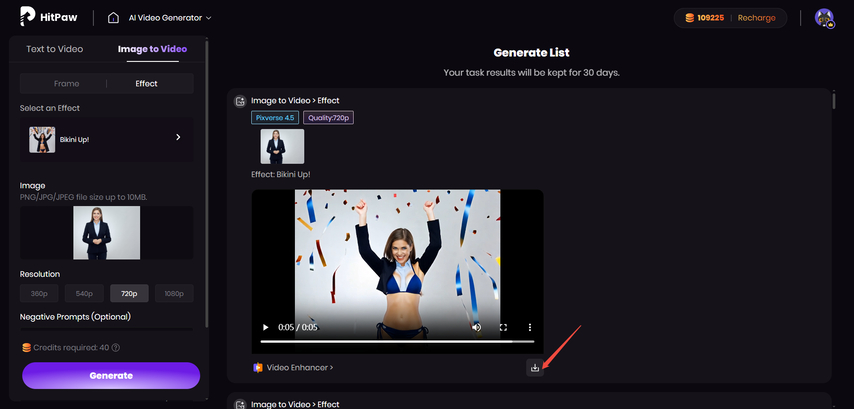The width and height of the screenshot is (854, 409).
Task: Choose the Effect mode
Action: pyautogui.click(x=147, y=83)
